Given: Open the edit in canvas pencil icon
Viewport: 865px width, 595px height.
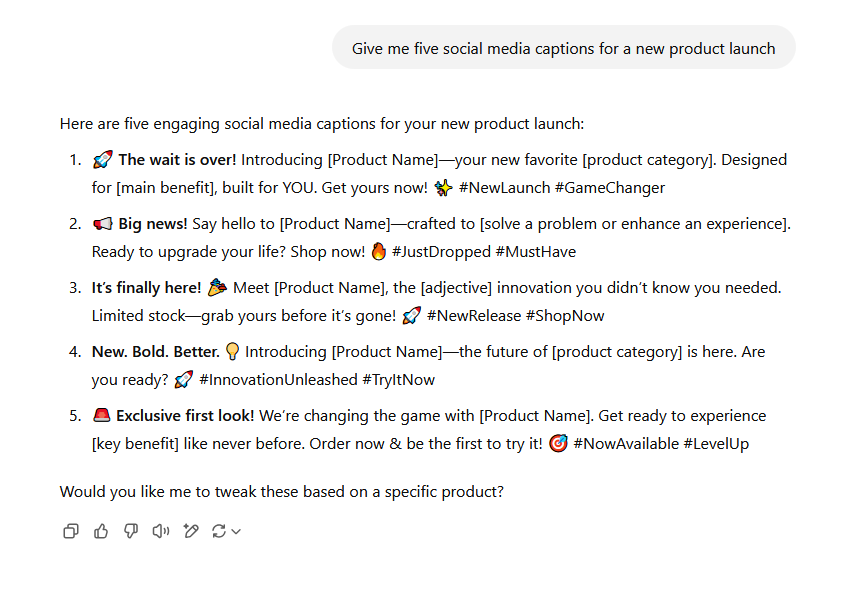Looking at the screenshot, I should 190,531.
